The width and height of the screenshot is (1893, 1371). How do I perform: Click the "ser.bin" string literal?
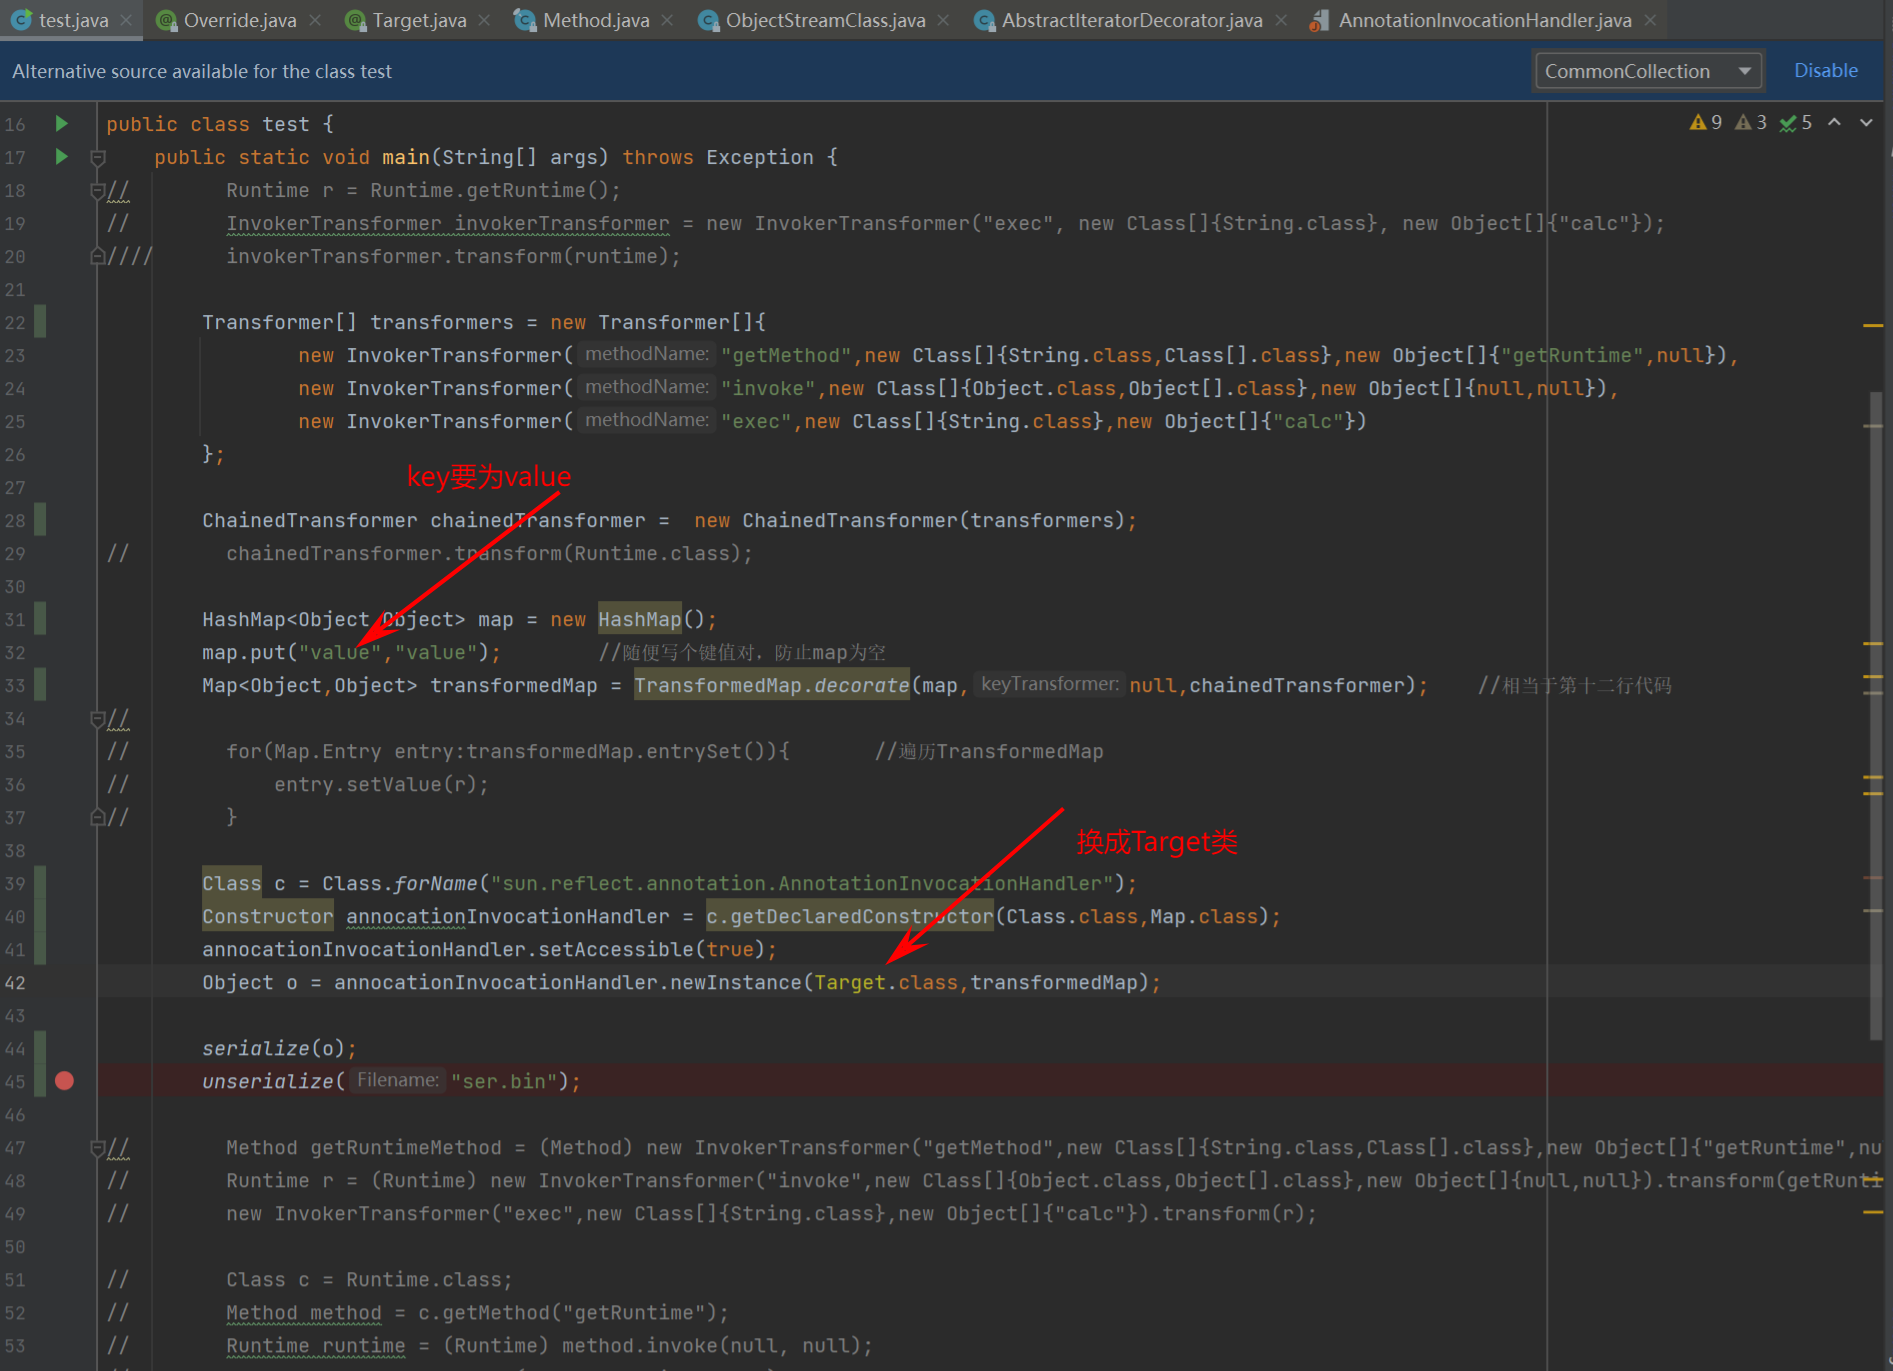(x=504, y=1082)
